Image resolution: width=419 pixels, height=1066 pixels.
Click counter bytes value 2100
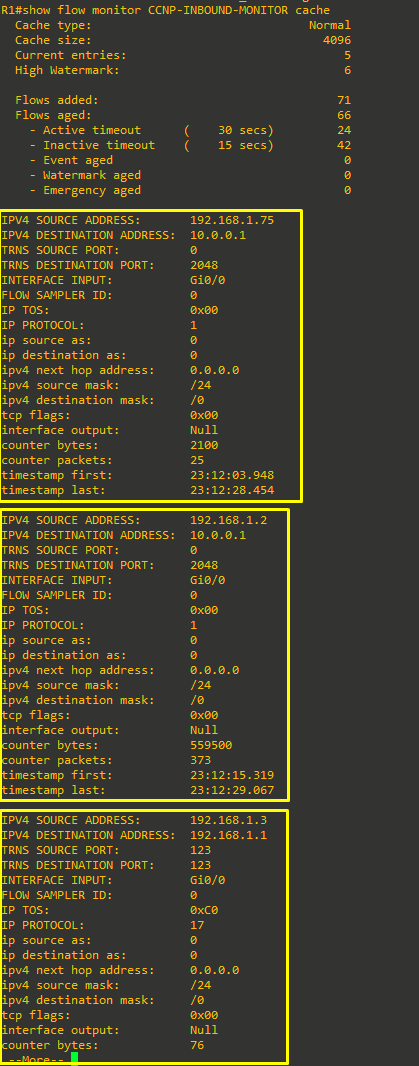click(x=204, y=445)
